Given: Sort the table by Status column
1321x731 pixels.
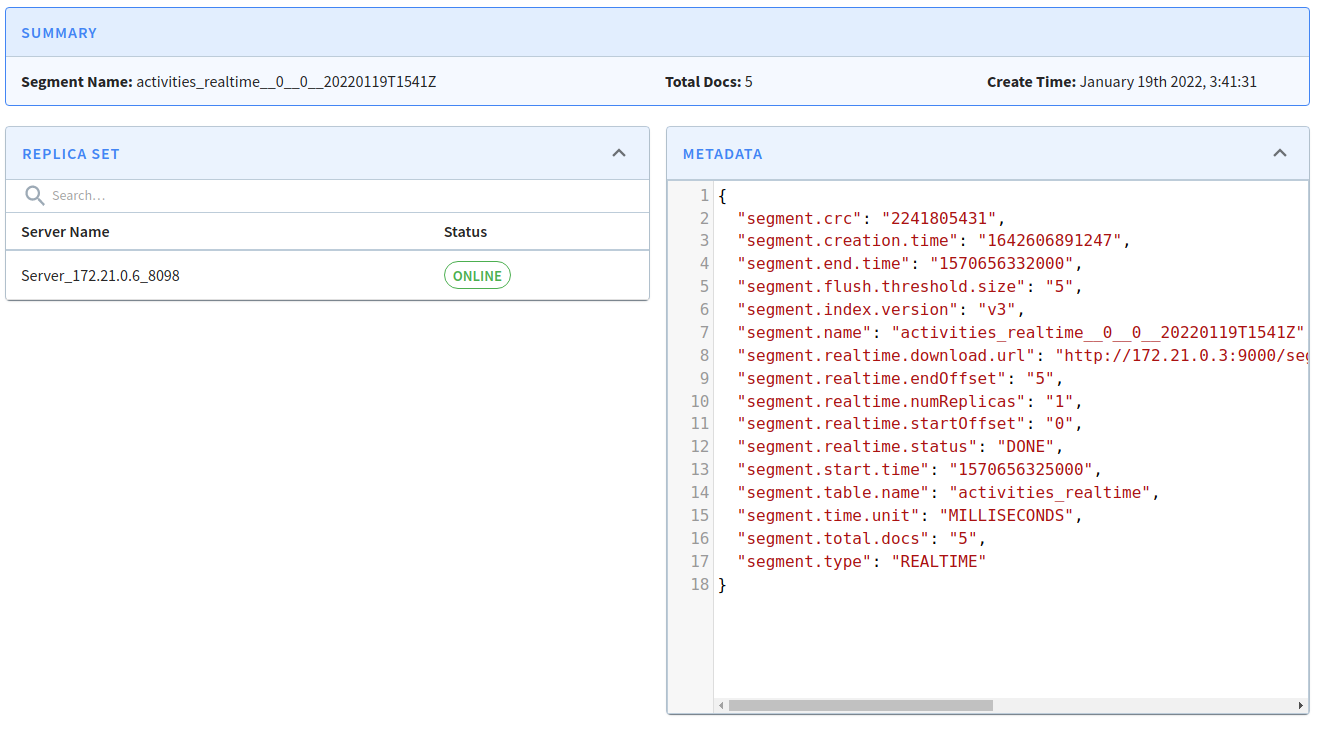Looking at the screenshot, I should coord(465,231).
